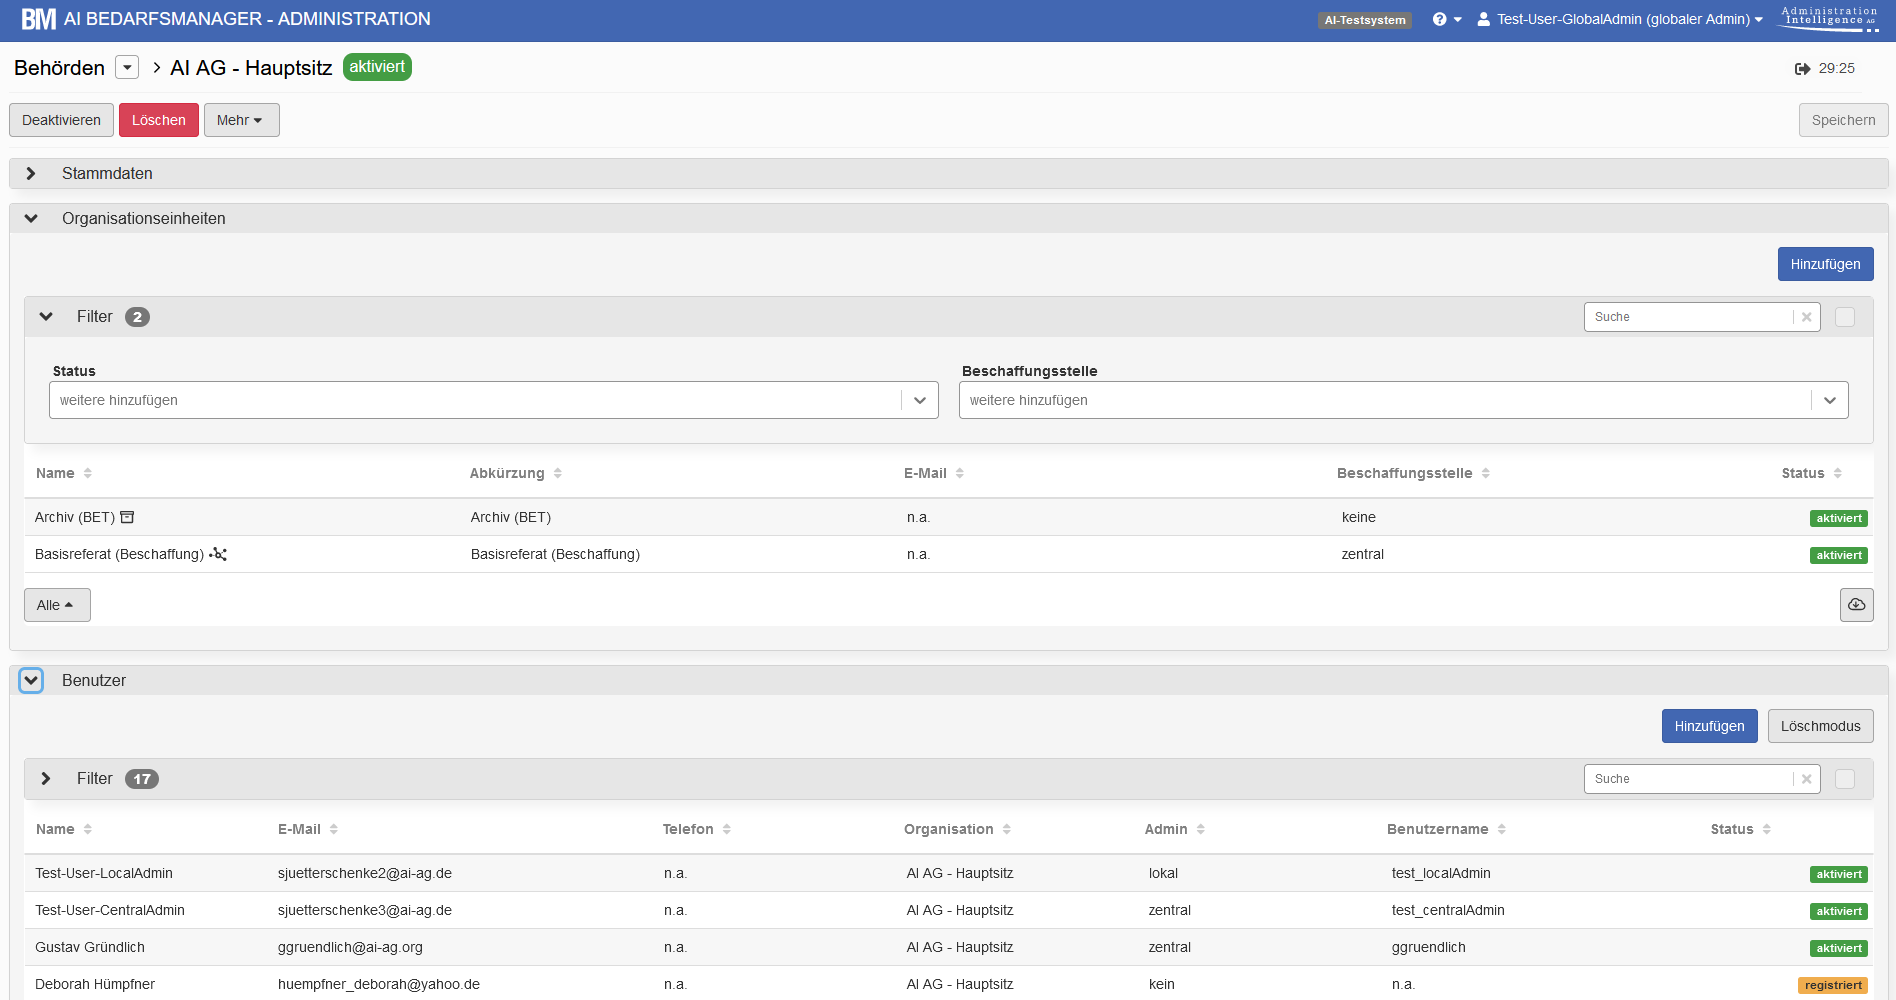Click the archive icon next to Archiv (BET)
The image size is (1896, 1000).
click(127, 517)
